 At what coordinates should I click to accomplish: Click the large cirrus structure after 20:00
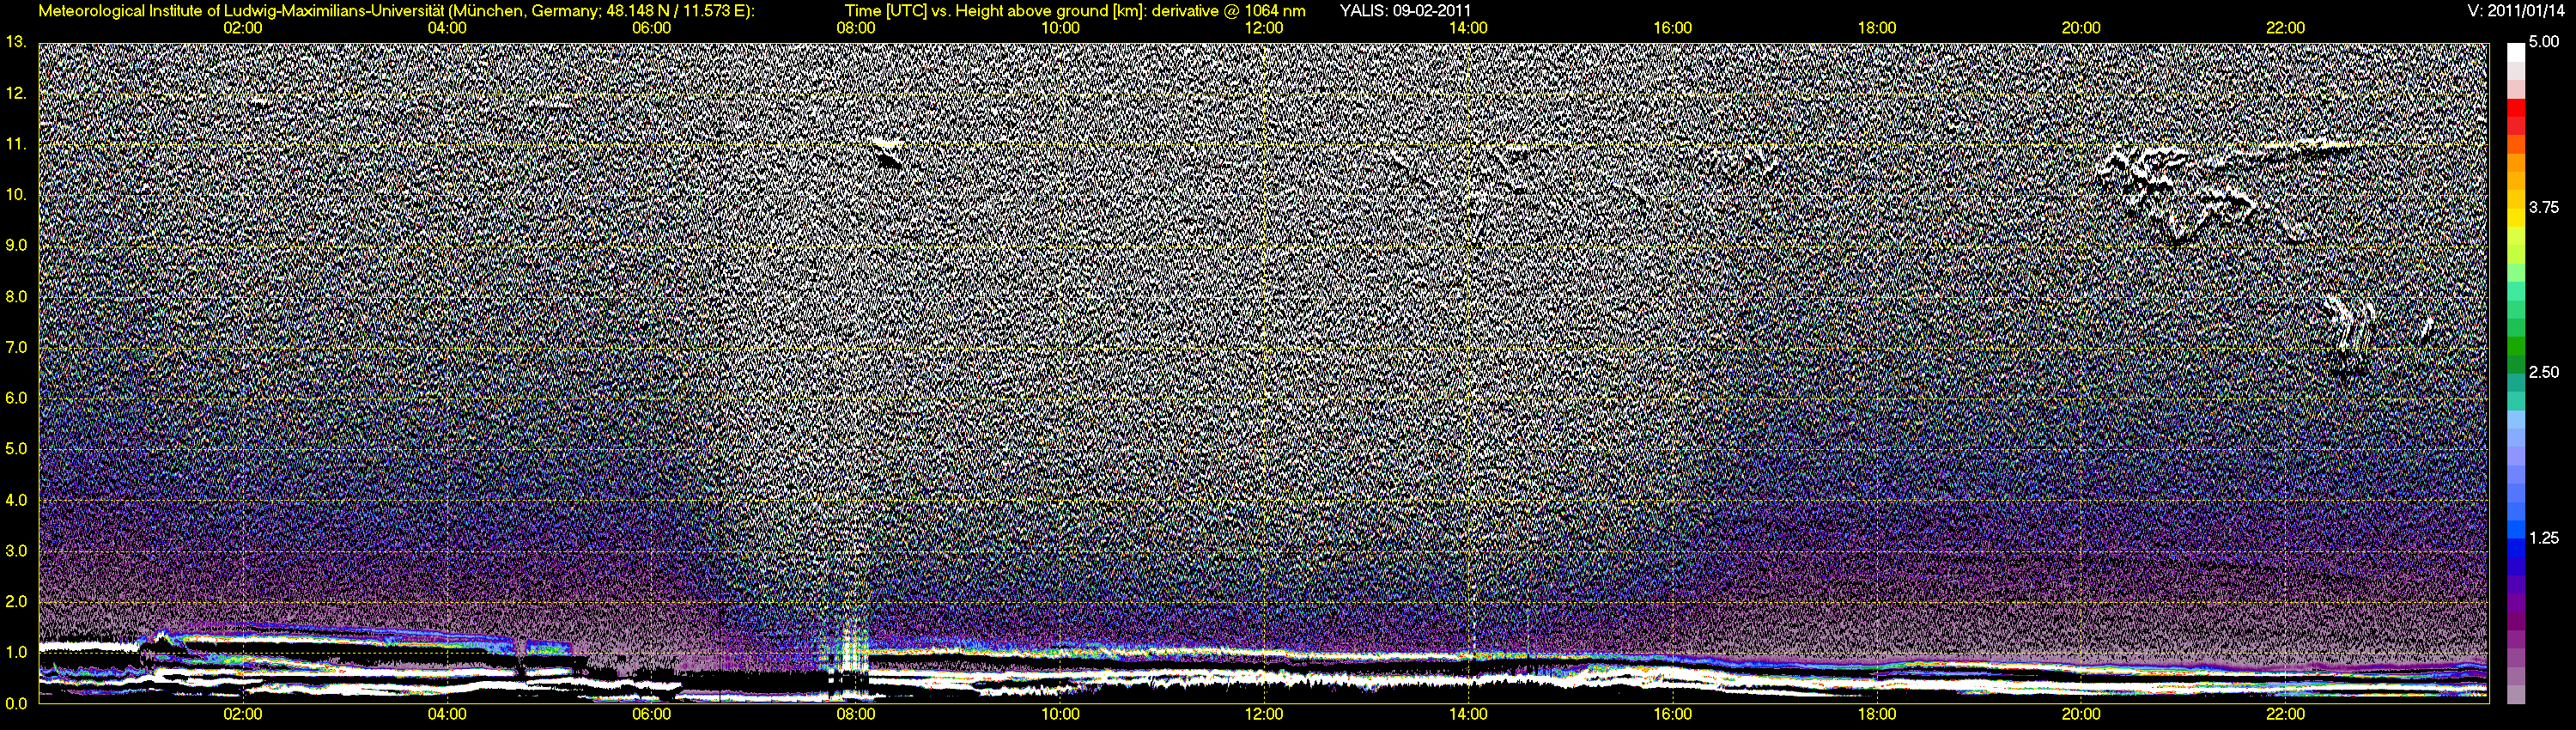point(2180,190)
